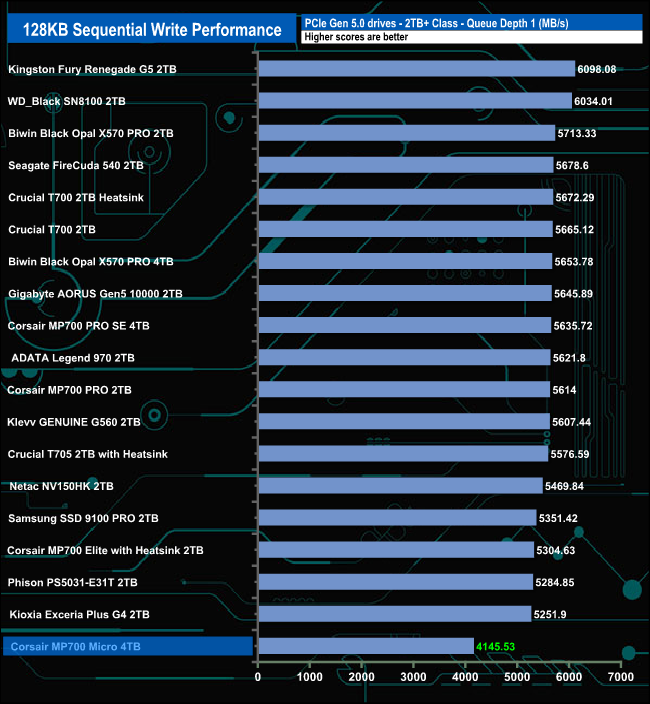Click the 1000 axis tick label
The width and height of the screenshot is (650, 704).
point(310,677)
